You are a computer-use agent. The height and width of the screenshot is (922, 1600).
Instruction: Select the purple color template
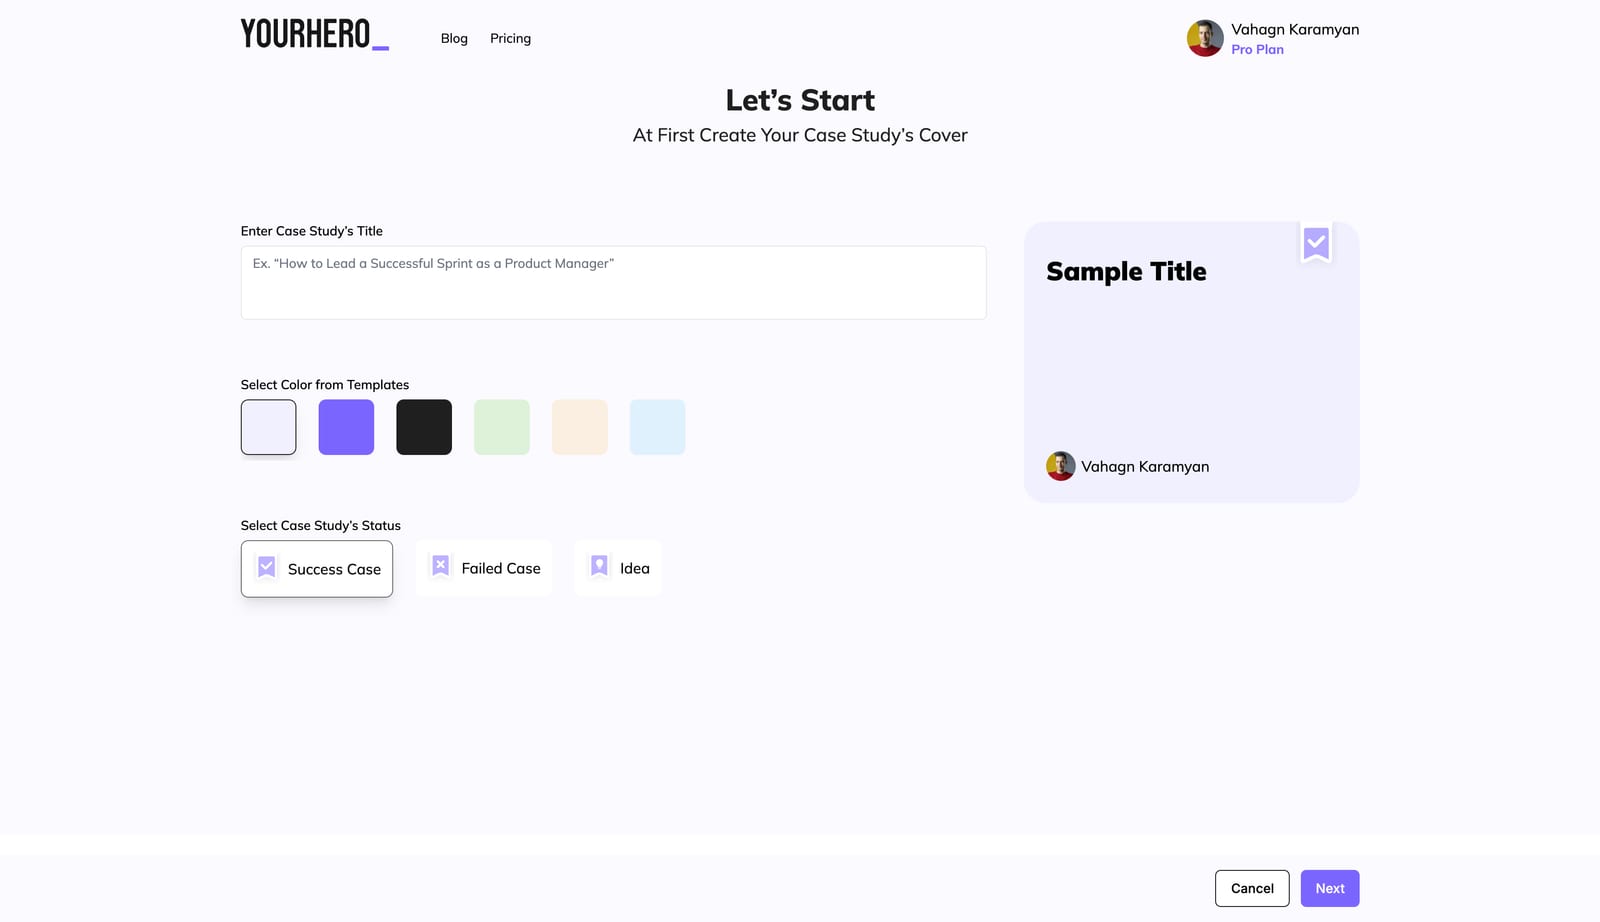coord(346,427)
